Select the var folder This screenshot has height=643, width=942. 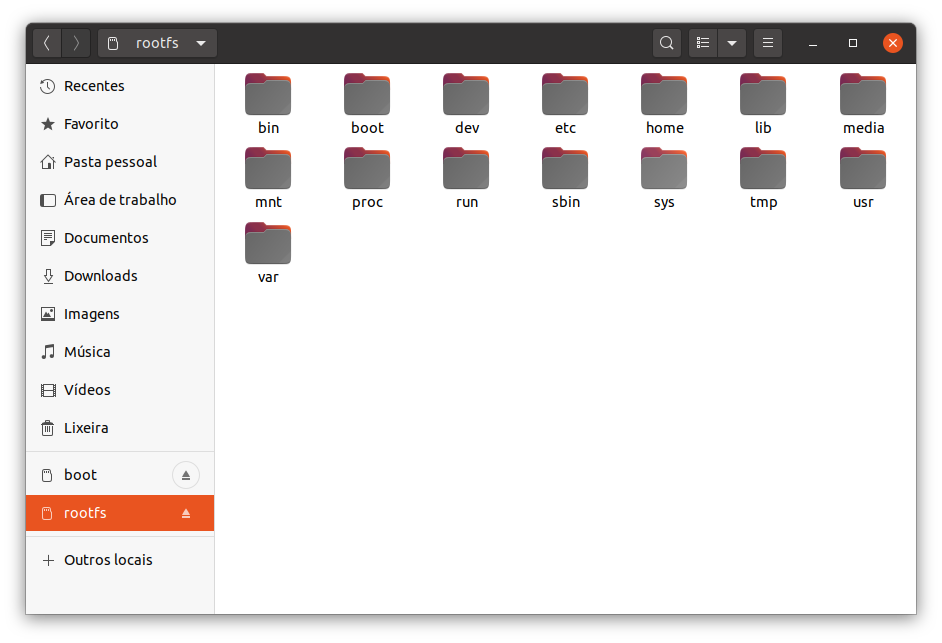pos(268,253)
